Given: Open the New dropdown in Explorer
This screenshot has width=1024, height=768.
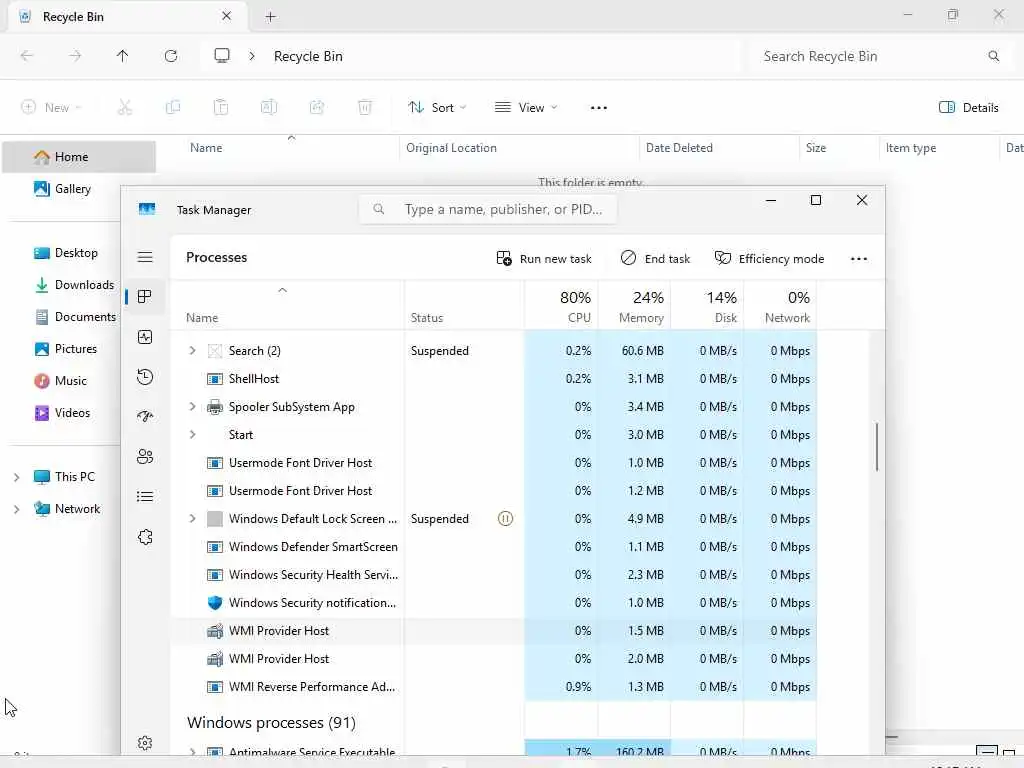Looking at the screenshot, I should pos(51,108).
